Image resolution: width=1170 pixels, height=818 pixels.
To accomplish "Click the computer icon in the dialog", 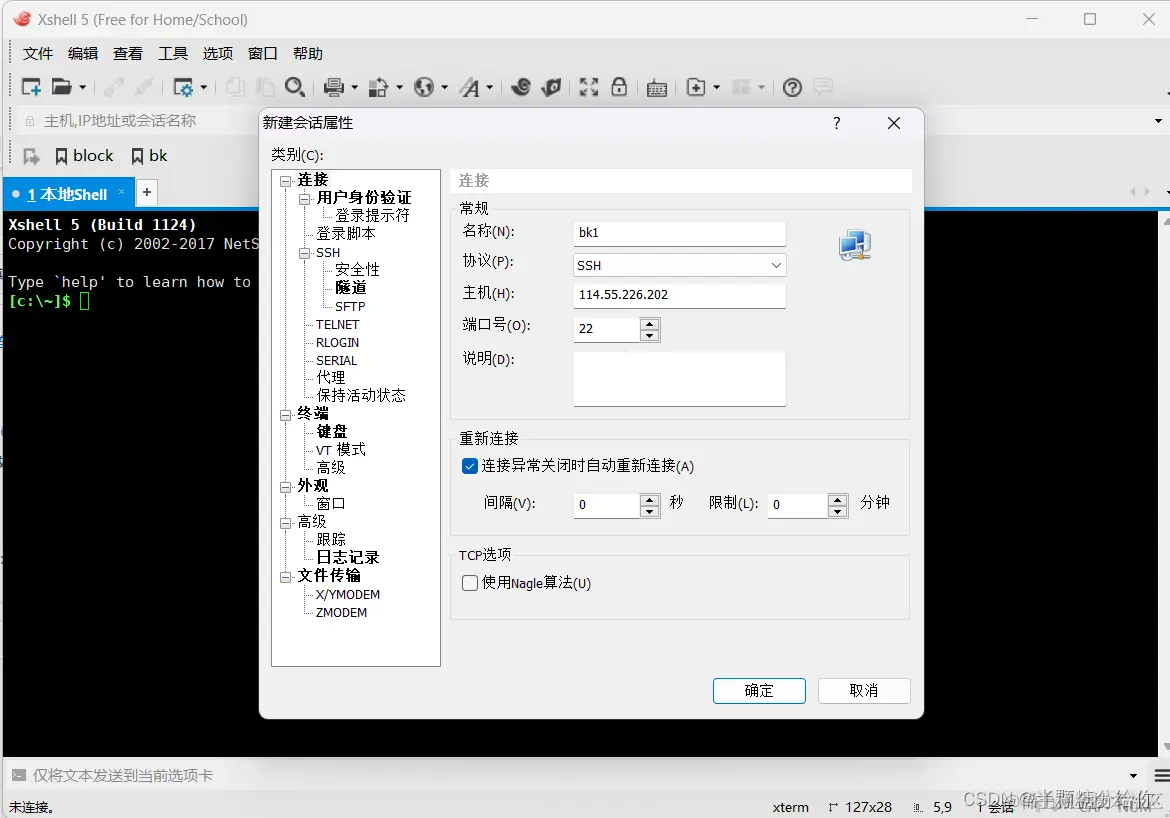I will point(855,245).
